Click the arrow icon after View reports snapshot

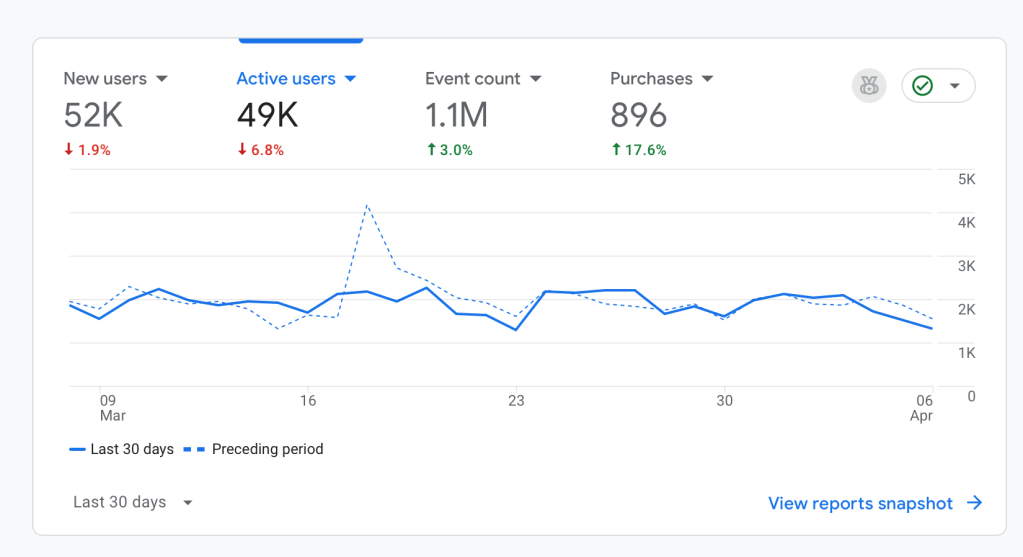coord(974,503)
